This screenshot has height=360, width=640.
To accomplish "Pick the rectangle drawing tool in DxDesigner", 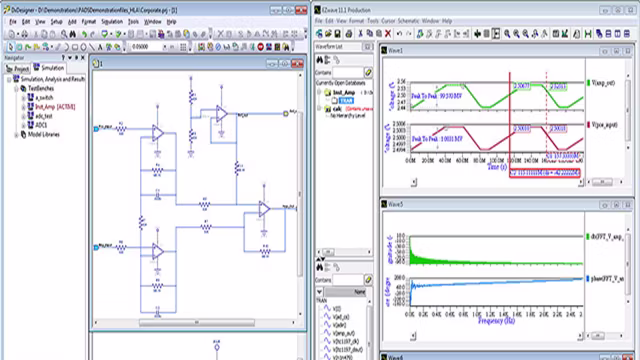I will (75, 47).
